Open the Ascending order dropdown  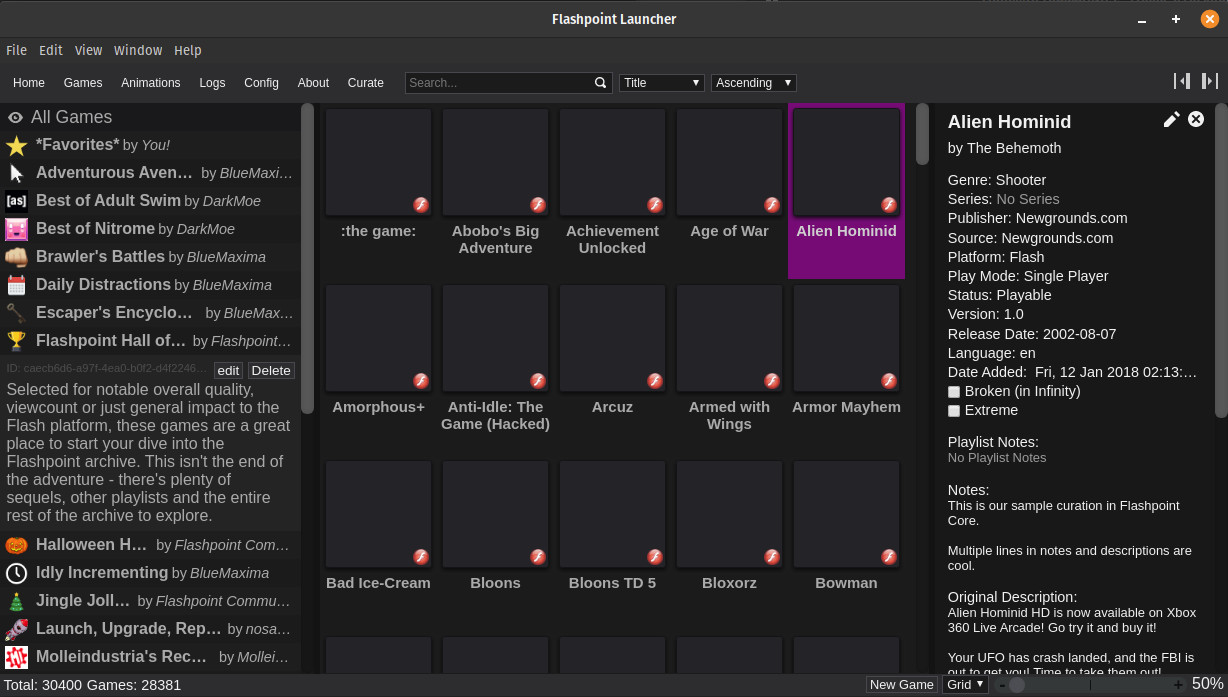click(x=754, y=83)
